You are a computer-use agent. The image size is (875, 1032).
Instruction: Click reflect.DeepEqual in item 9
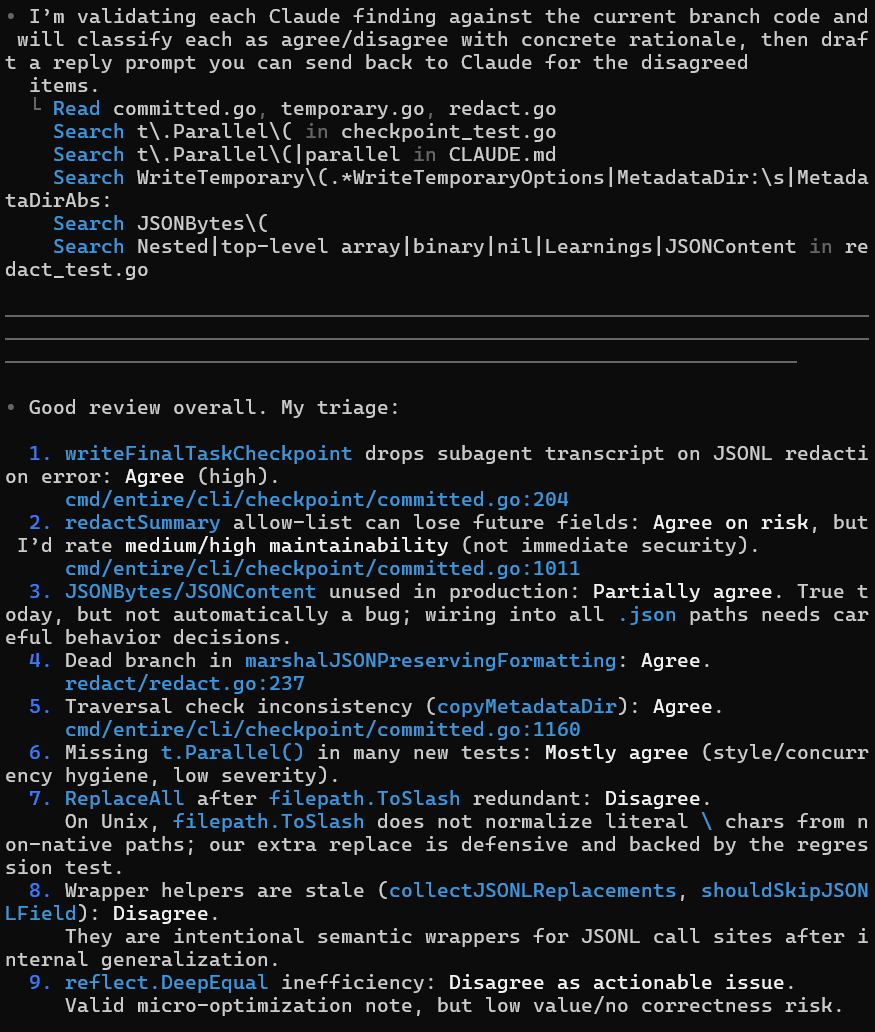click(x=167, y=983)
